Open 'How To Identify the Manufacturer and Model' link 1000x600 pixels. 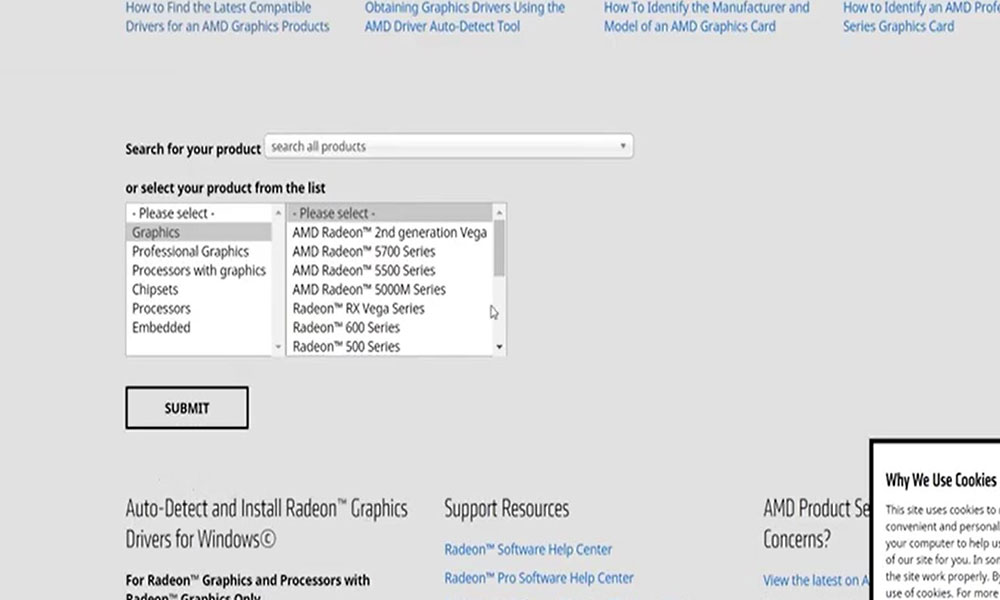coord(707,17)
